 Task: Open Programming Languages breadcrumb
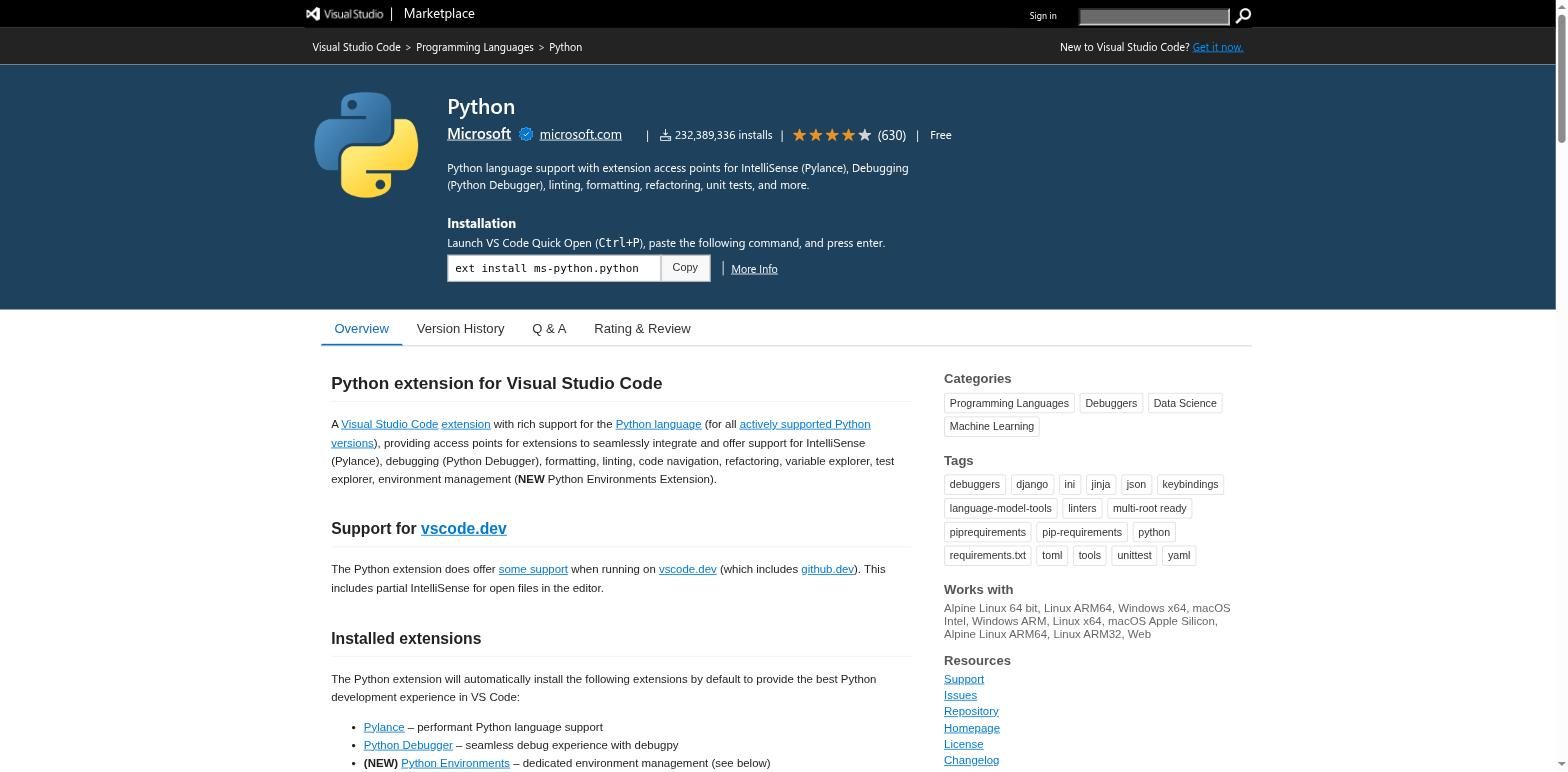[475, 47]
